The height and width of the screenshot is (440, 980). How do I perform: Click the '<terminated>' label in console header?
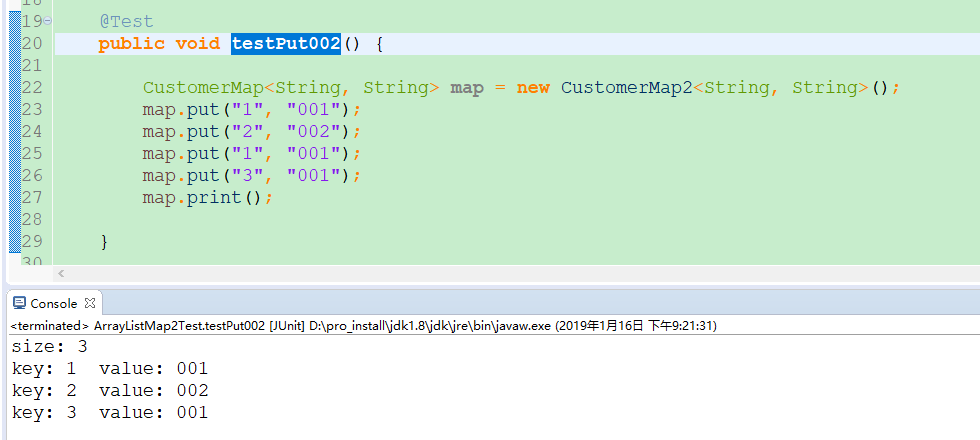click(x=50, y=326)
